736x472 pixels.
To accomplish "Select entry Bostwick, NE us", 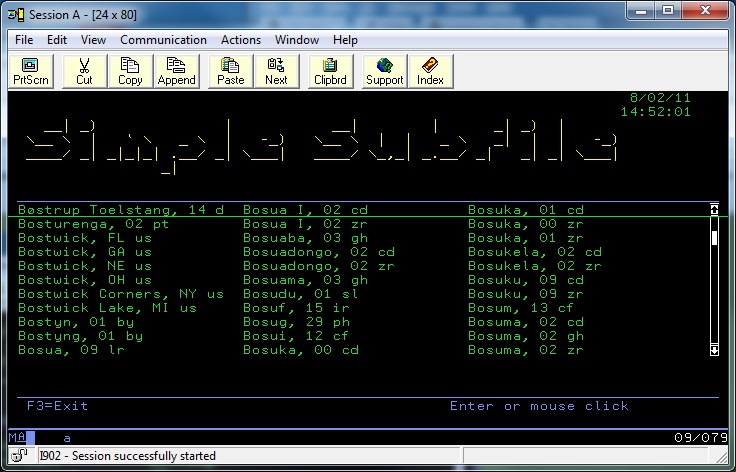I will 85,266.
